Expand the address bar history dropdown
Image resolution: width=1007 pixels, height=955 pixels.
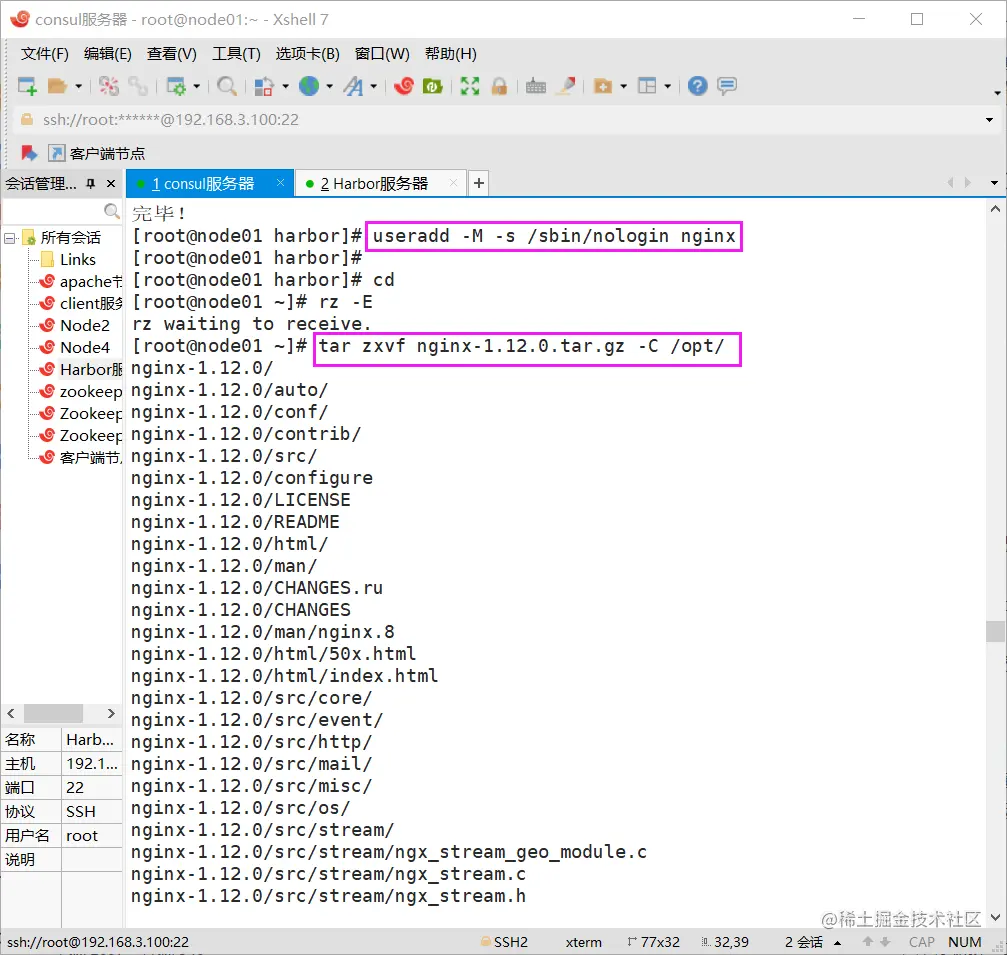989,119
